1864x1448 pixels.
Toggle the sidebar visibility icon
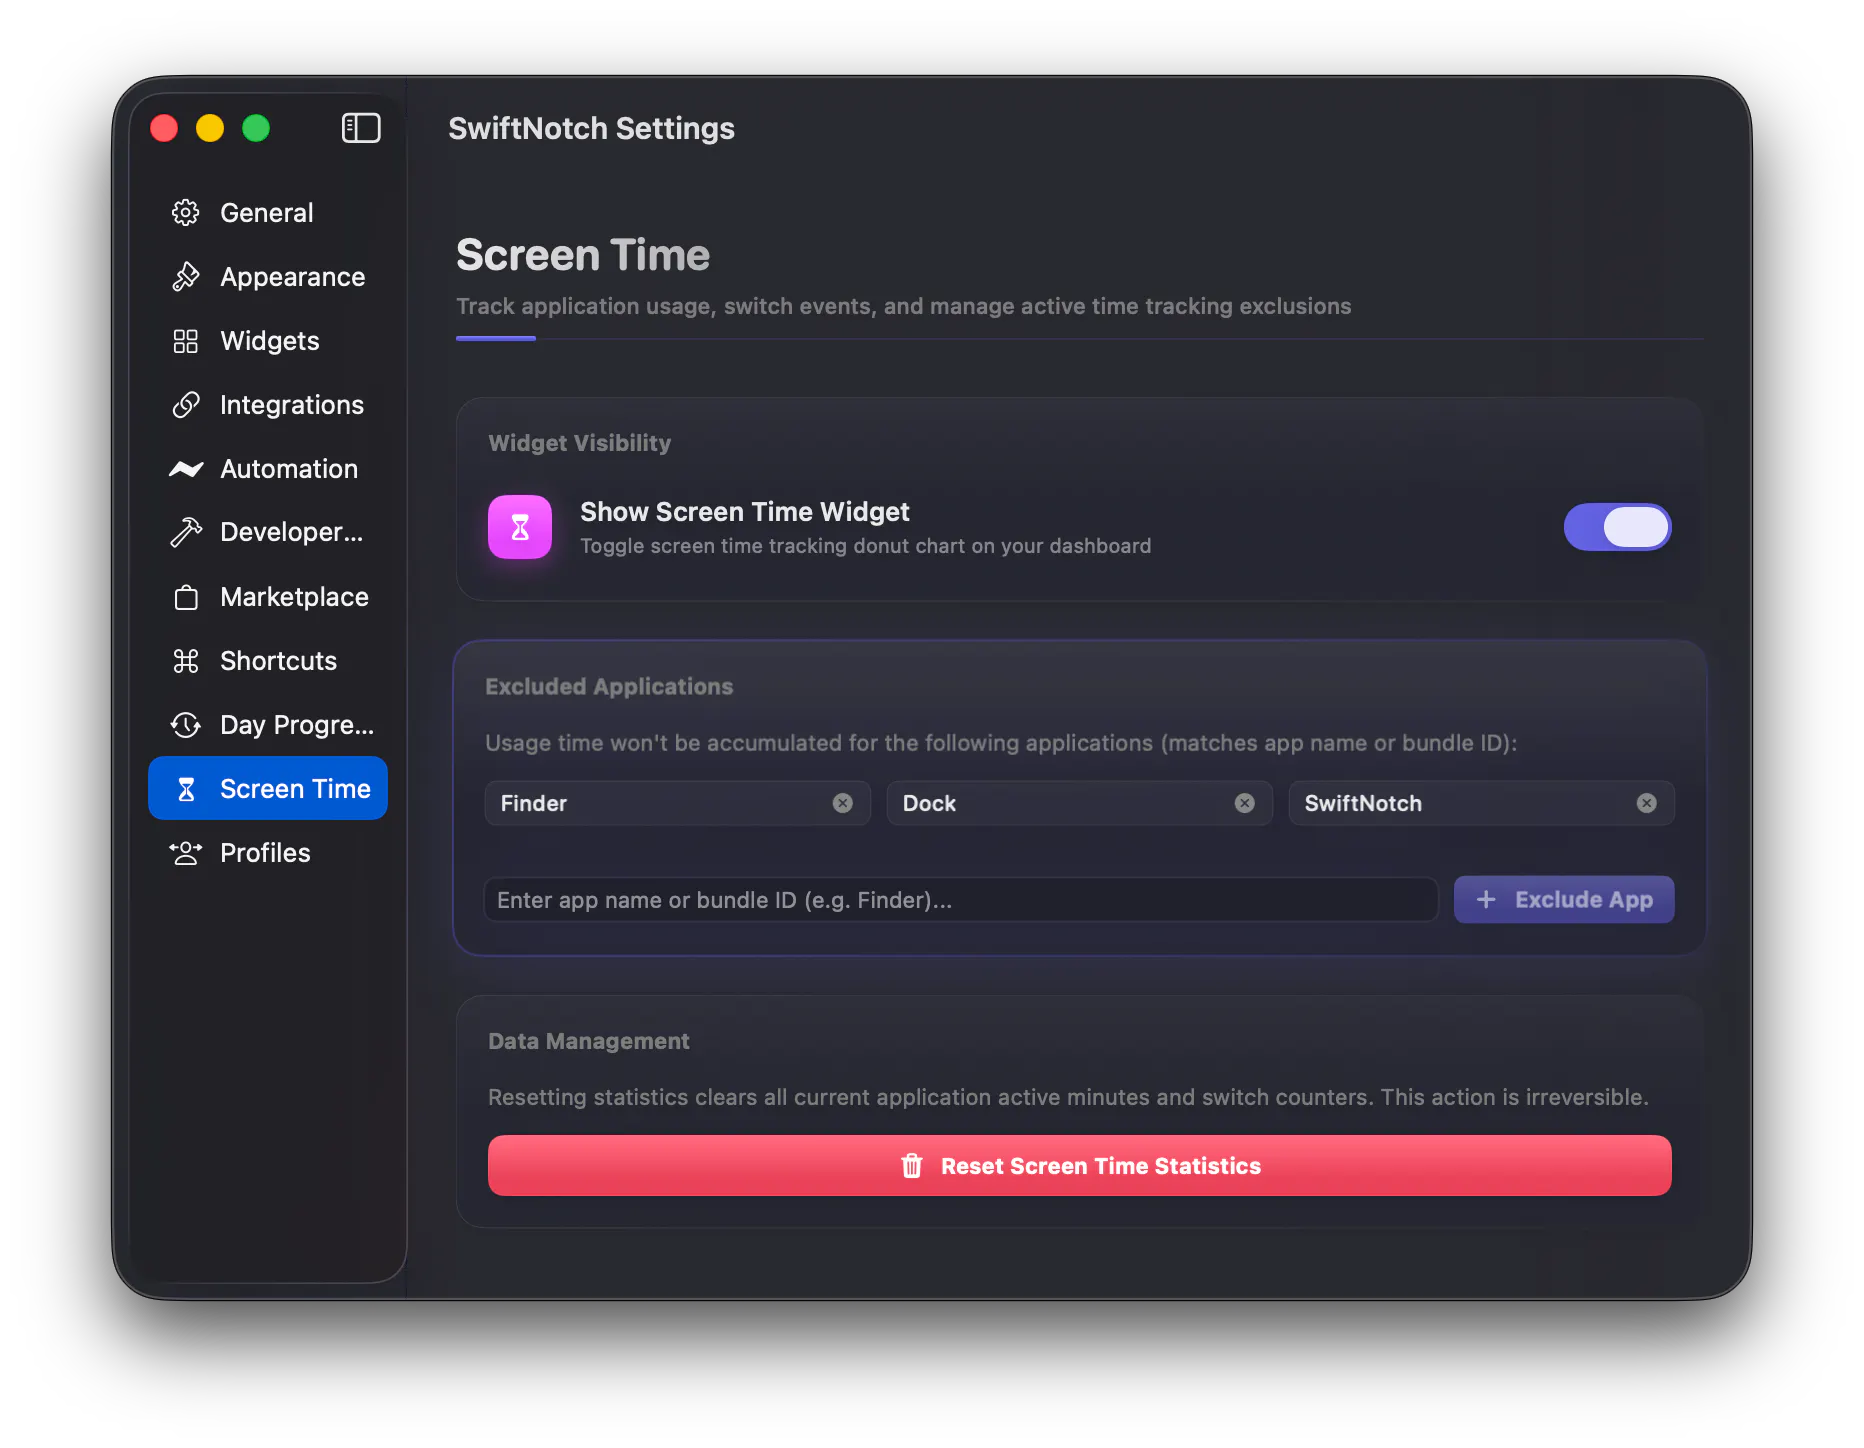pos(361,128)
